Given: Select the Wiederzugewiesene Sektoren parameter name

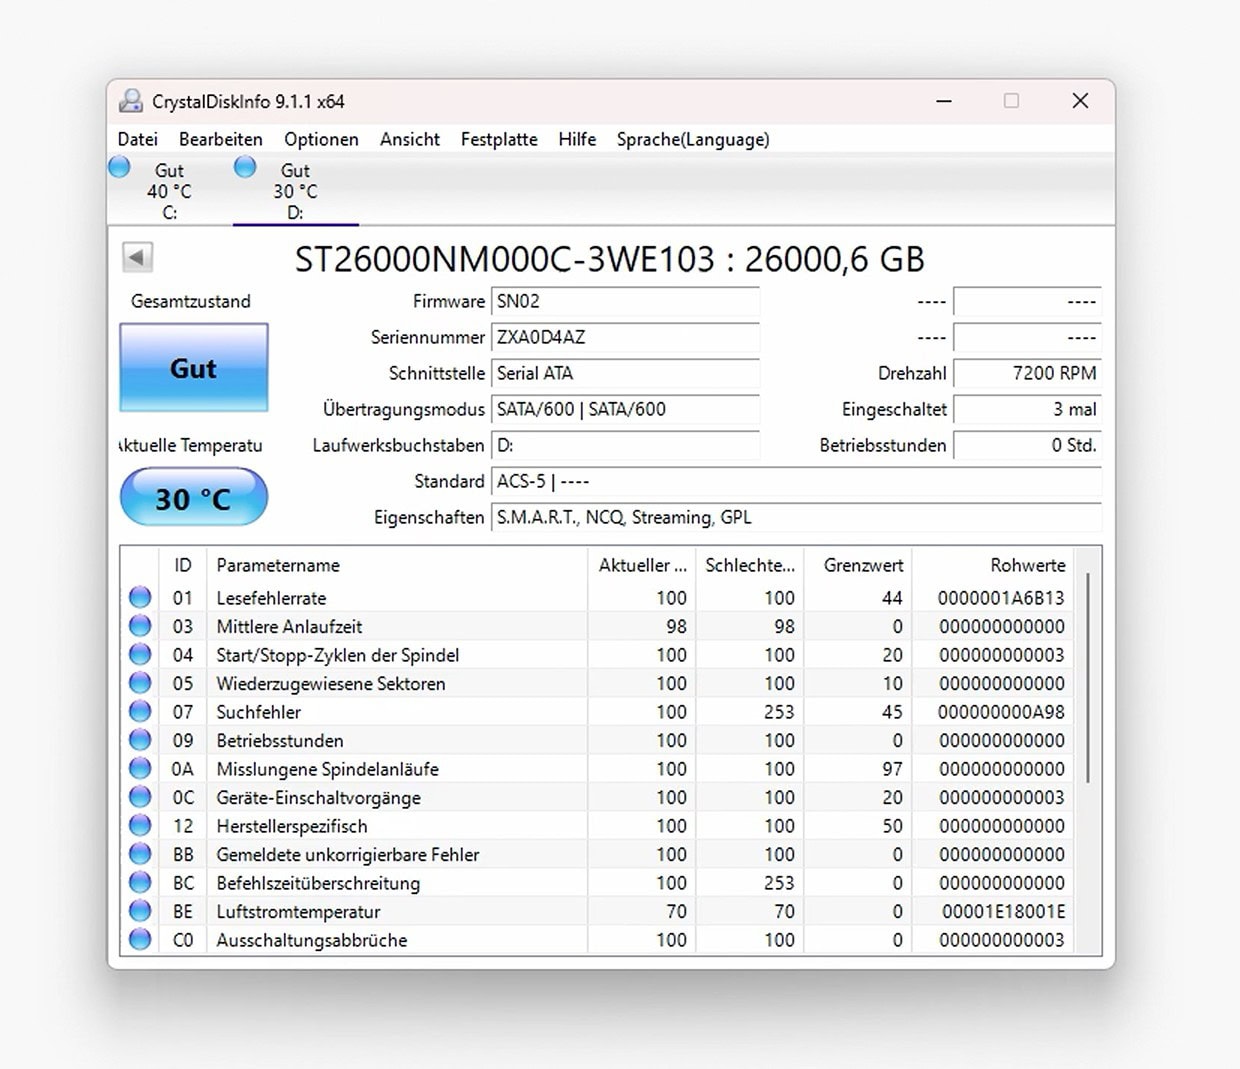Looking at the screenshot, I should [331, 684].
